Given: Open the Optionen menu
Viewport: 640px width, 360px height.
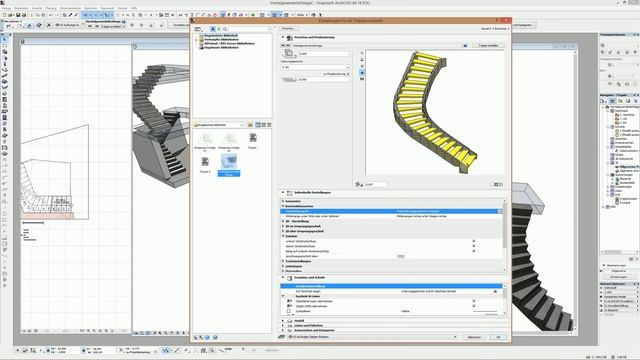Looking at the screenshot, I should pos(91,8).
